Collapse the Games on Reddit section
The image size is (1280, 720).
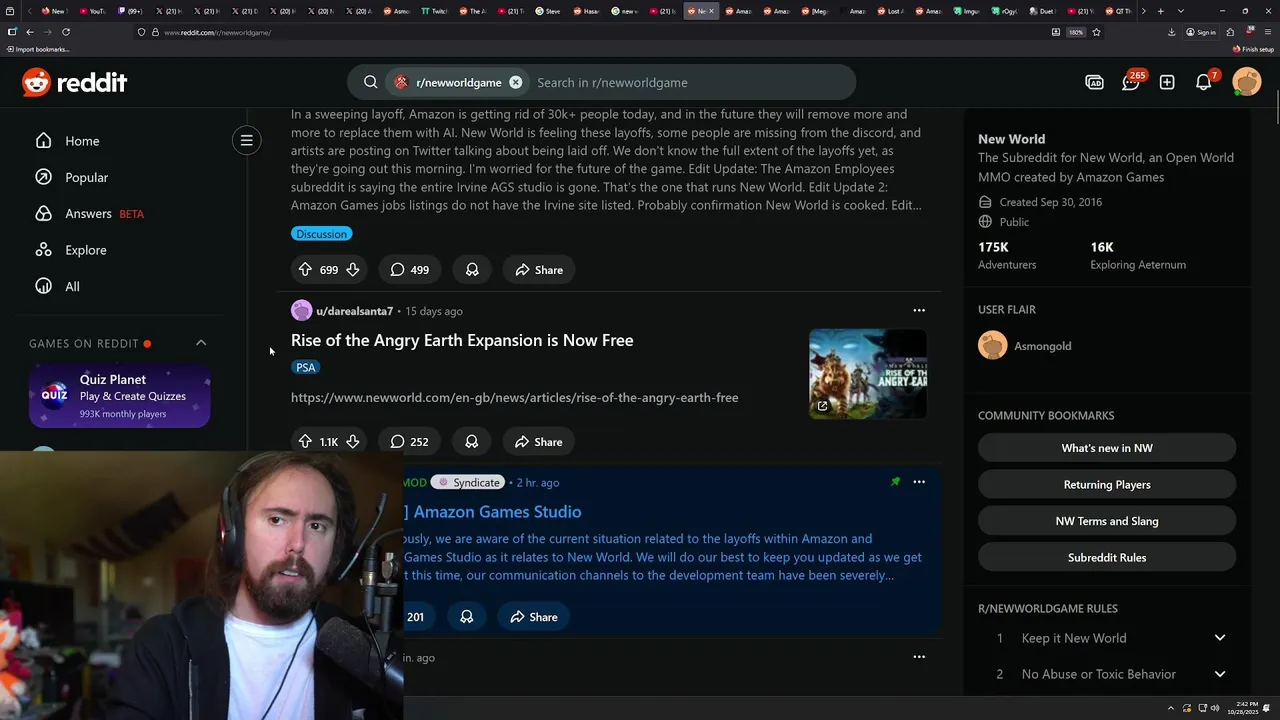[x=201, y=343]
